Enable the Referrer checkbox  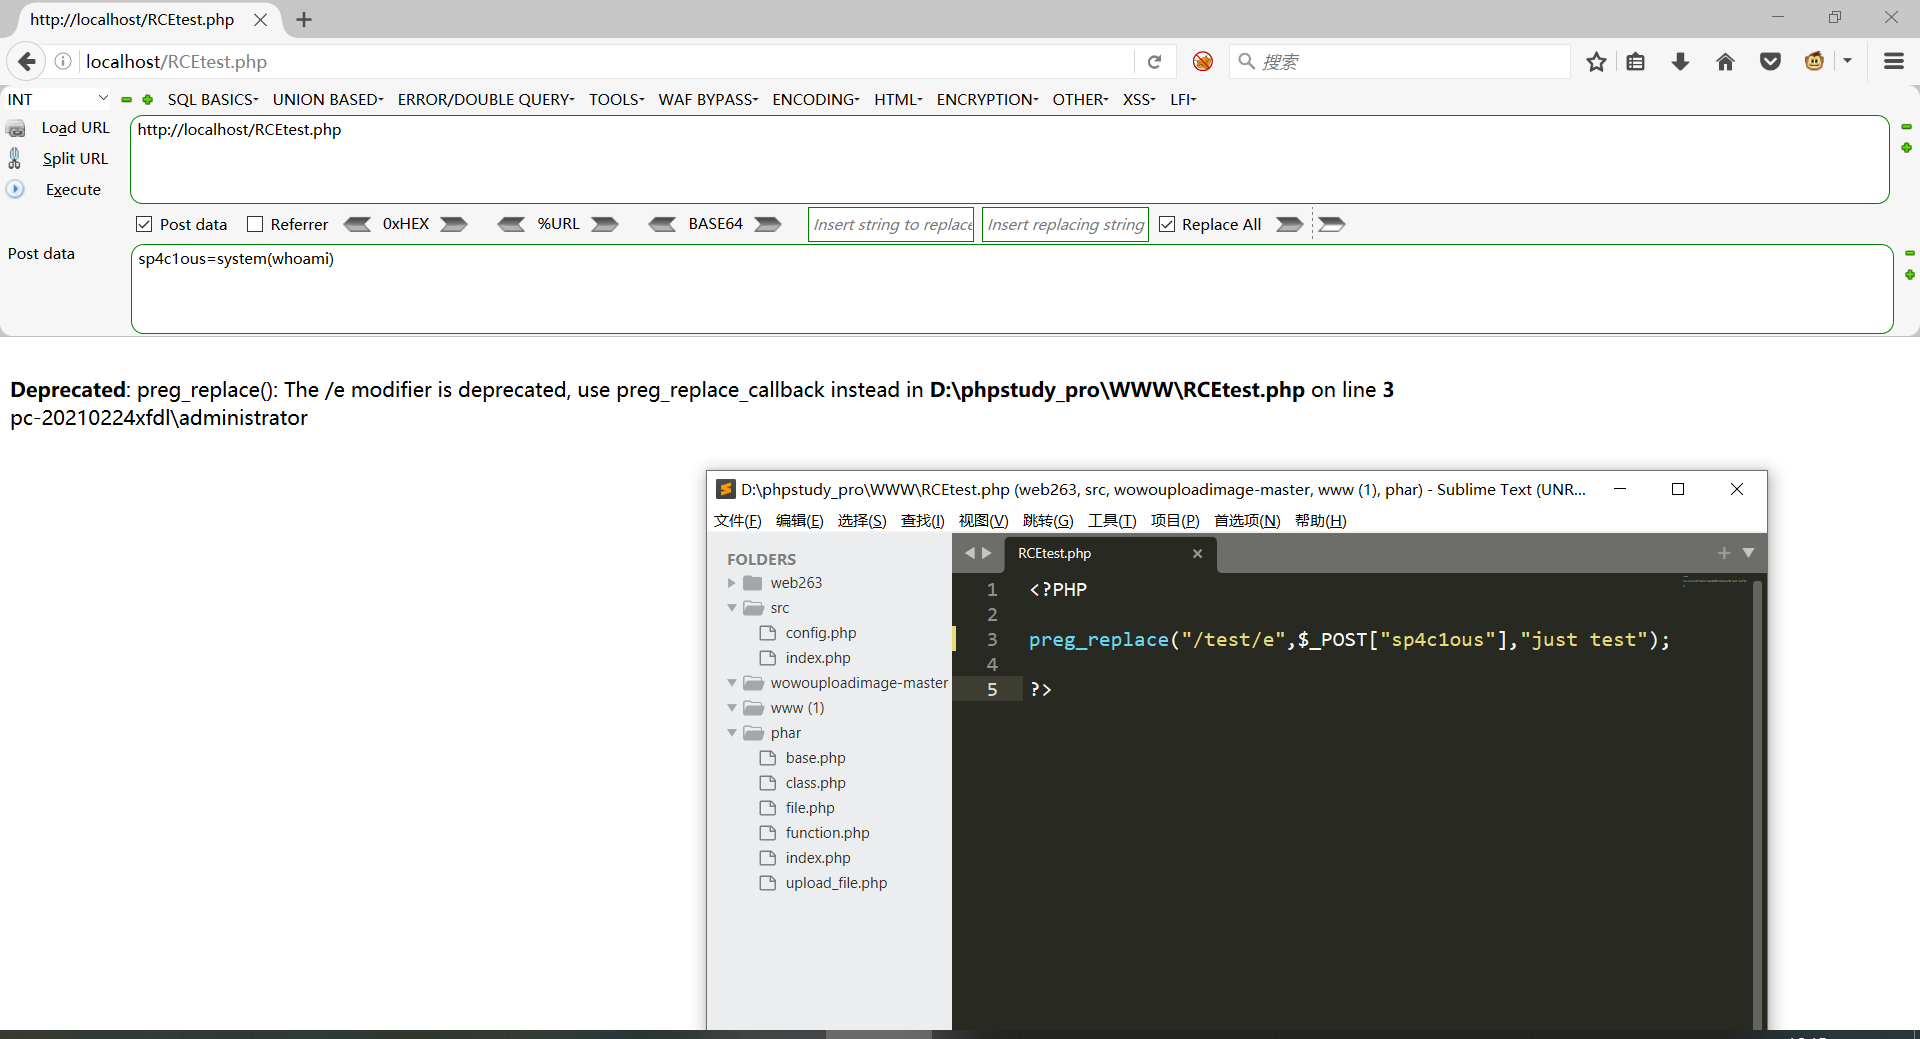[x=255, y=224]
